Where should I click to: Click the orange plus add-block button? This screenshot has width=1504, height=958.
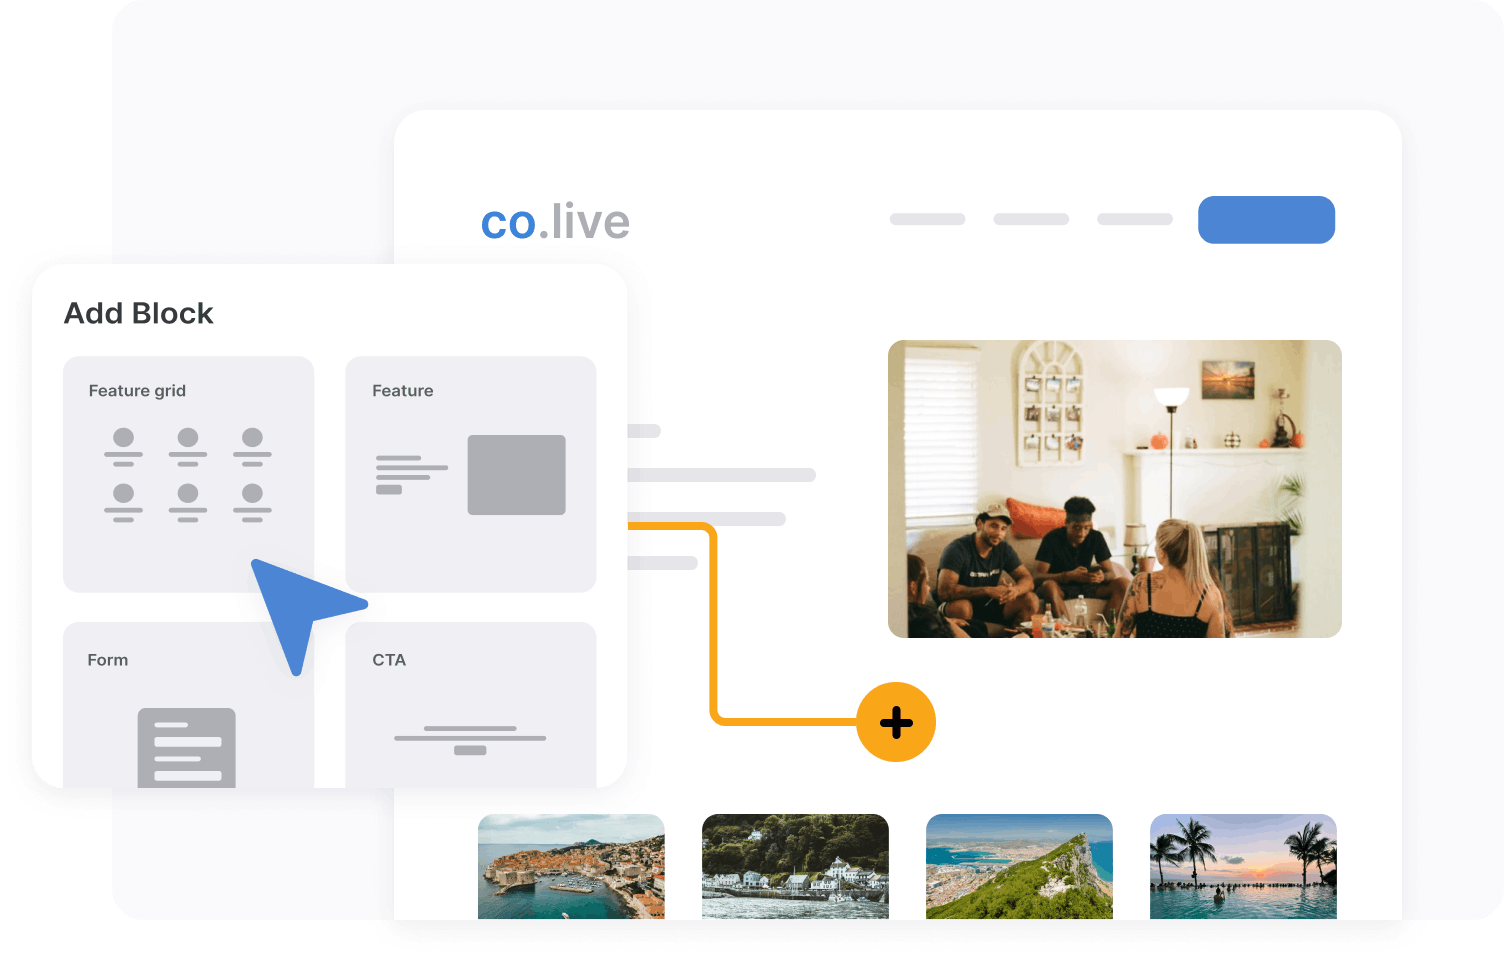click(896, 722)
